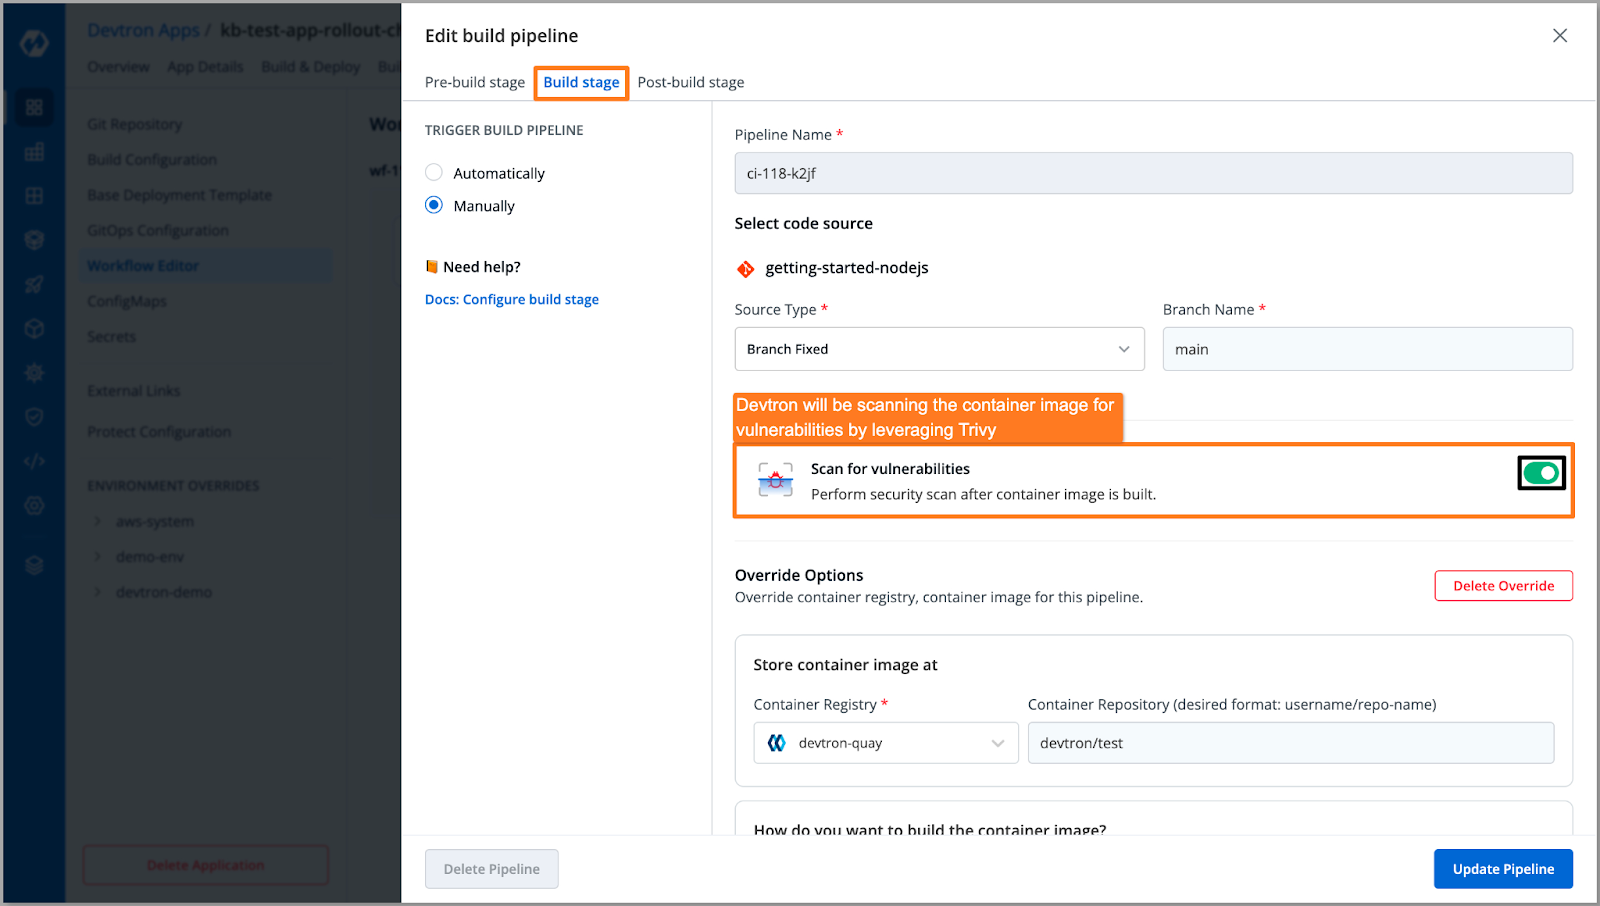Click the book icon beside Need help?
The width and height of the screenshot is (1600, 906).
click(x=431, y=266)
